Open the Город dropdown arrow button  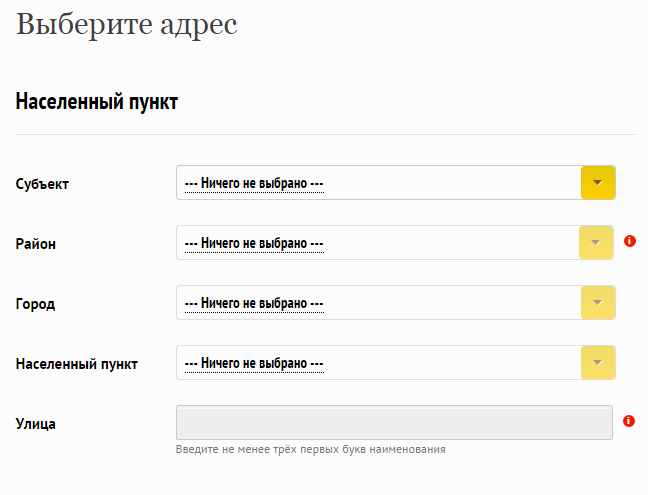point(598,302)
